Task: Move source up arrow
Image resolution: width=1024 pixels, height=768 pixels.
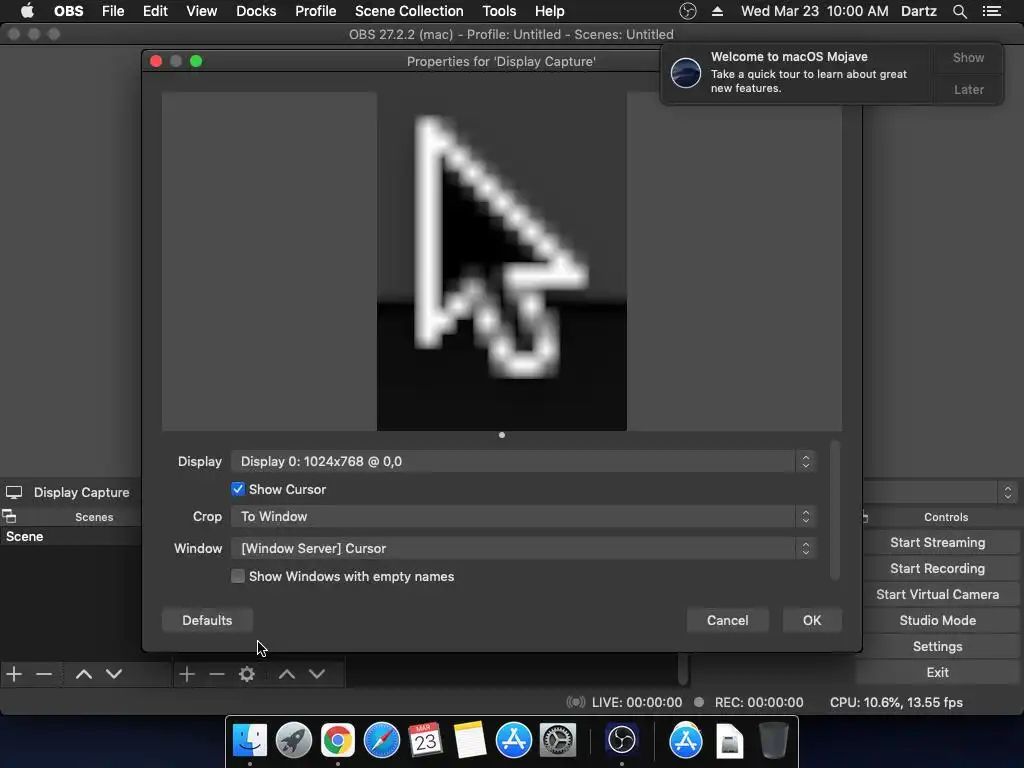Action: [x=287, y=673]
